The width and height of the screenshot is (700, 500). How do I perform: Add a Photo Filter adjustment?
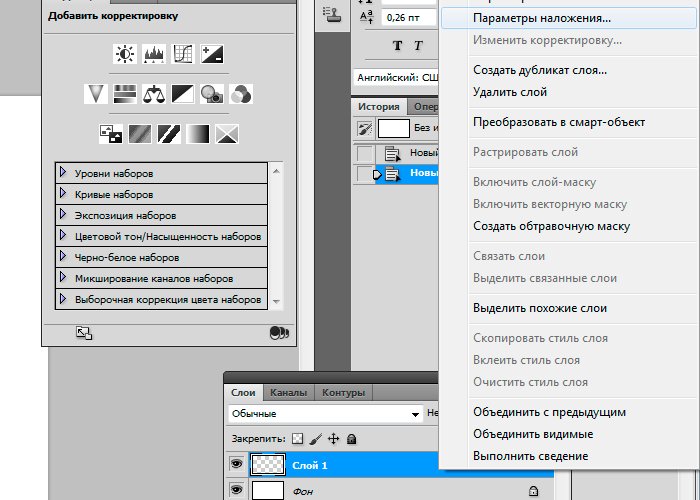coord(212,94)
